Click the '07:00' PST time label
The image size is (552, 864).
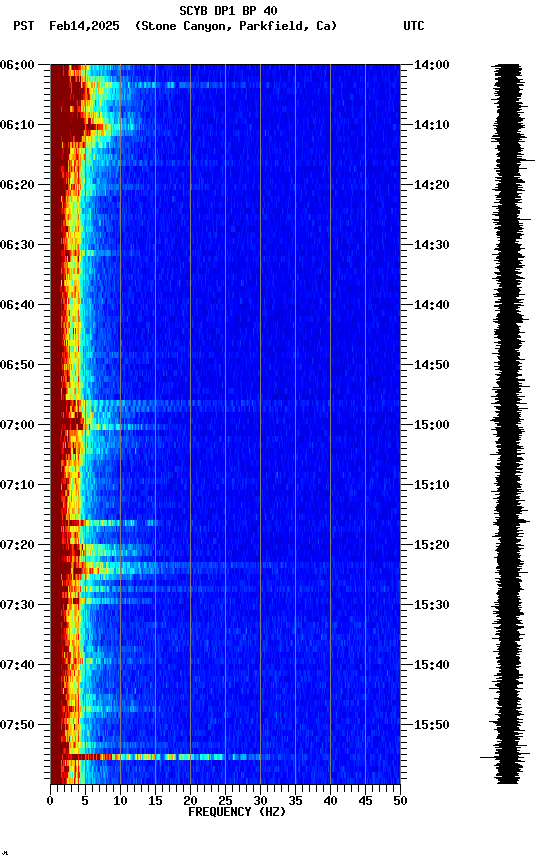tap(17, 425)
